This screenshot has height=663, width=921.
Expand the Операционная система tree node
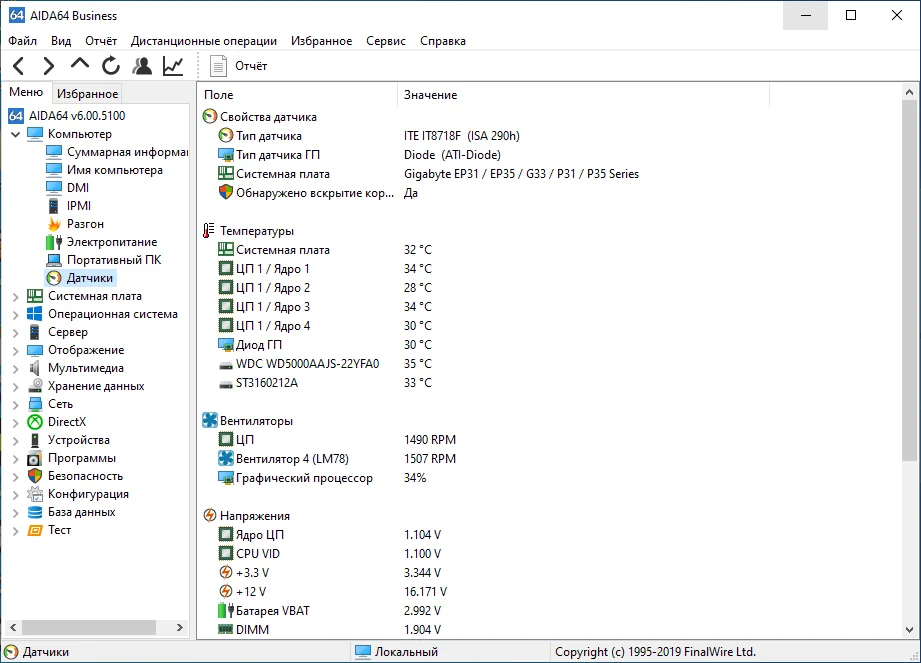pos(16,315)
